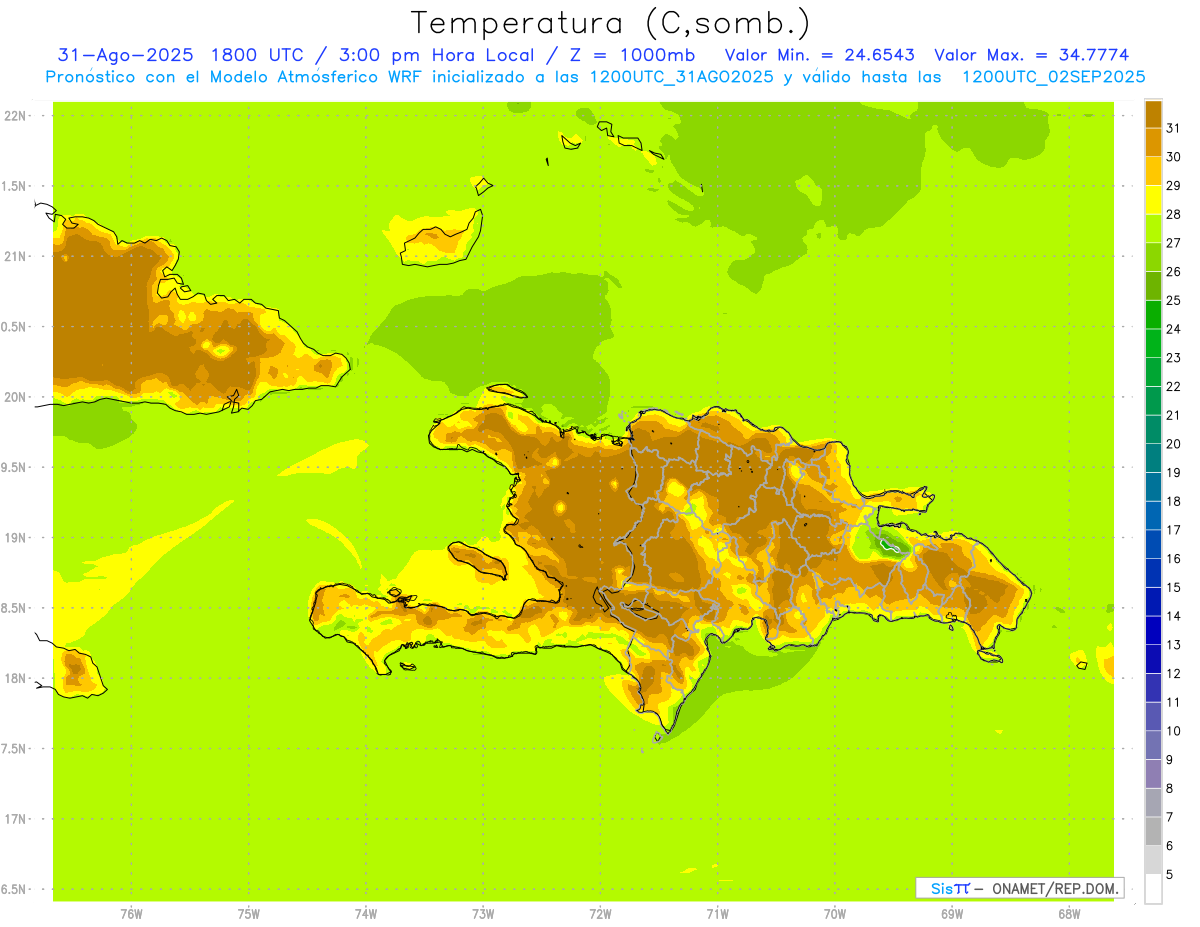
Task: Click the "71W" longitude label
Action: [717, 914]
